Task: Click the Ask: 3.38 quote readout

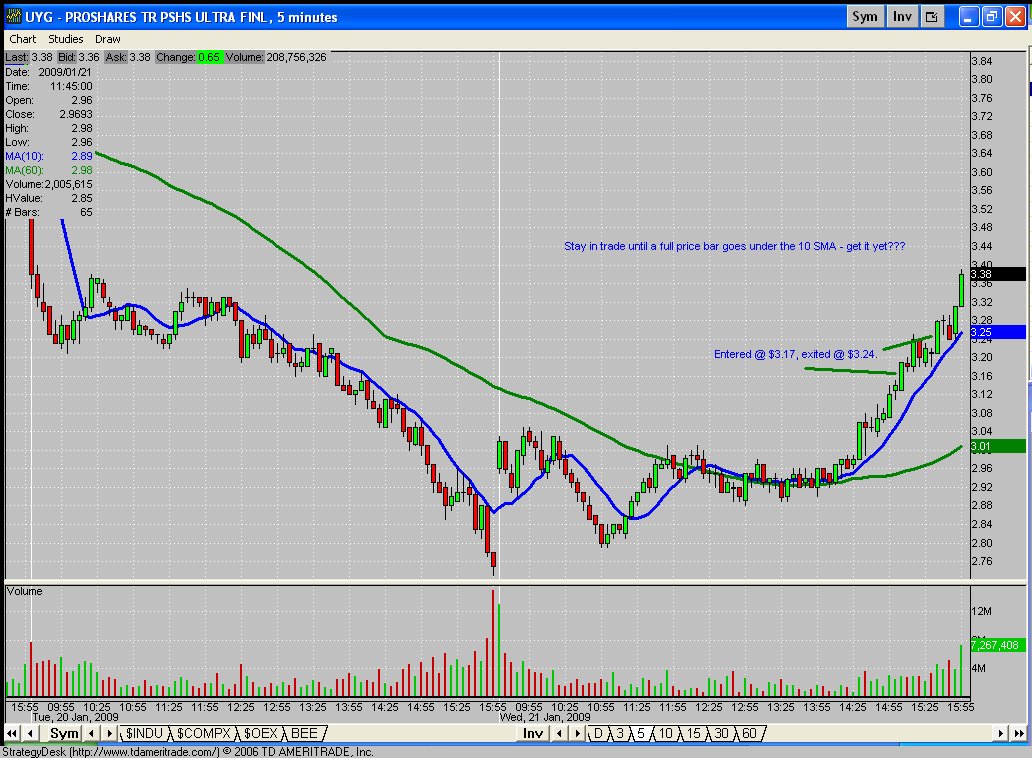Action: click(x=128, y=57)
